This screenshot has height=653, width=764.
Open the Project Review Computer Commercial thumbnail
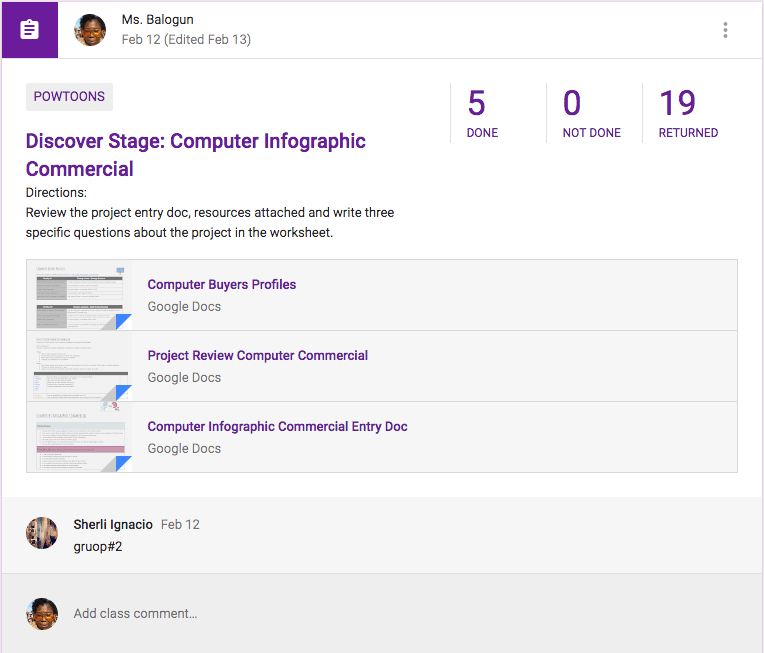click(x=80, y=367)
